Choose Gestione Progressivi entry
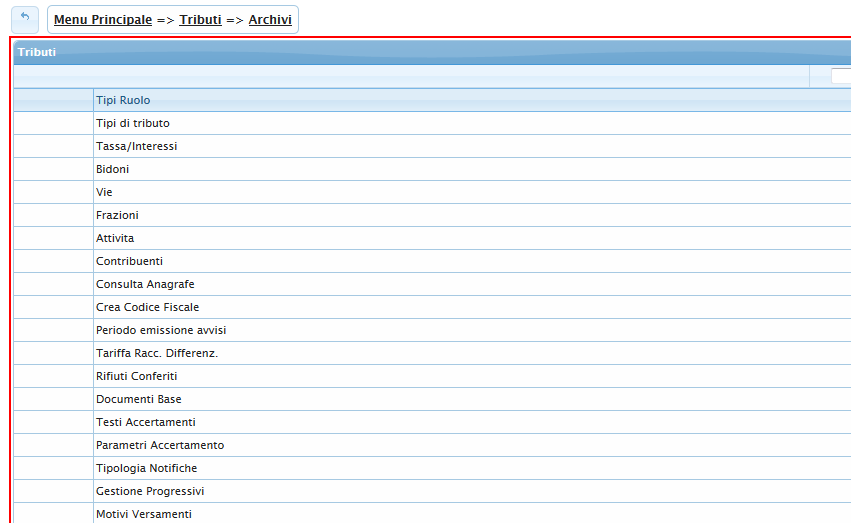This screenshot has width=851, height=523. 150,491
